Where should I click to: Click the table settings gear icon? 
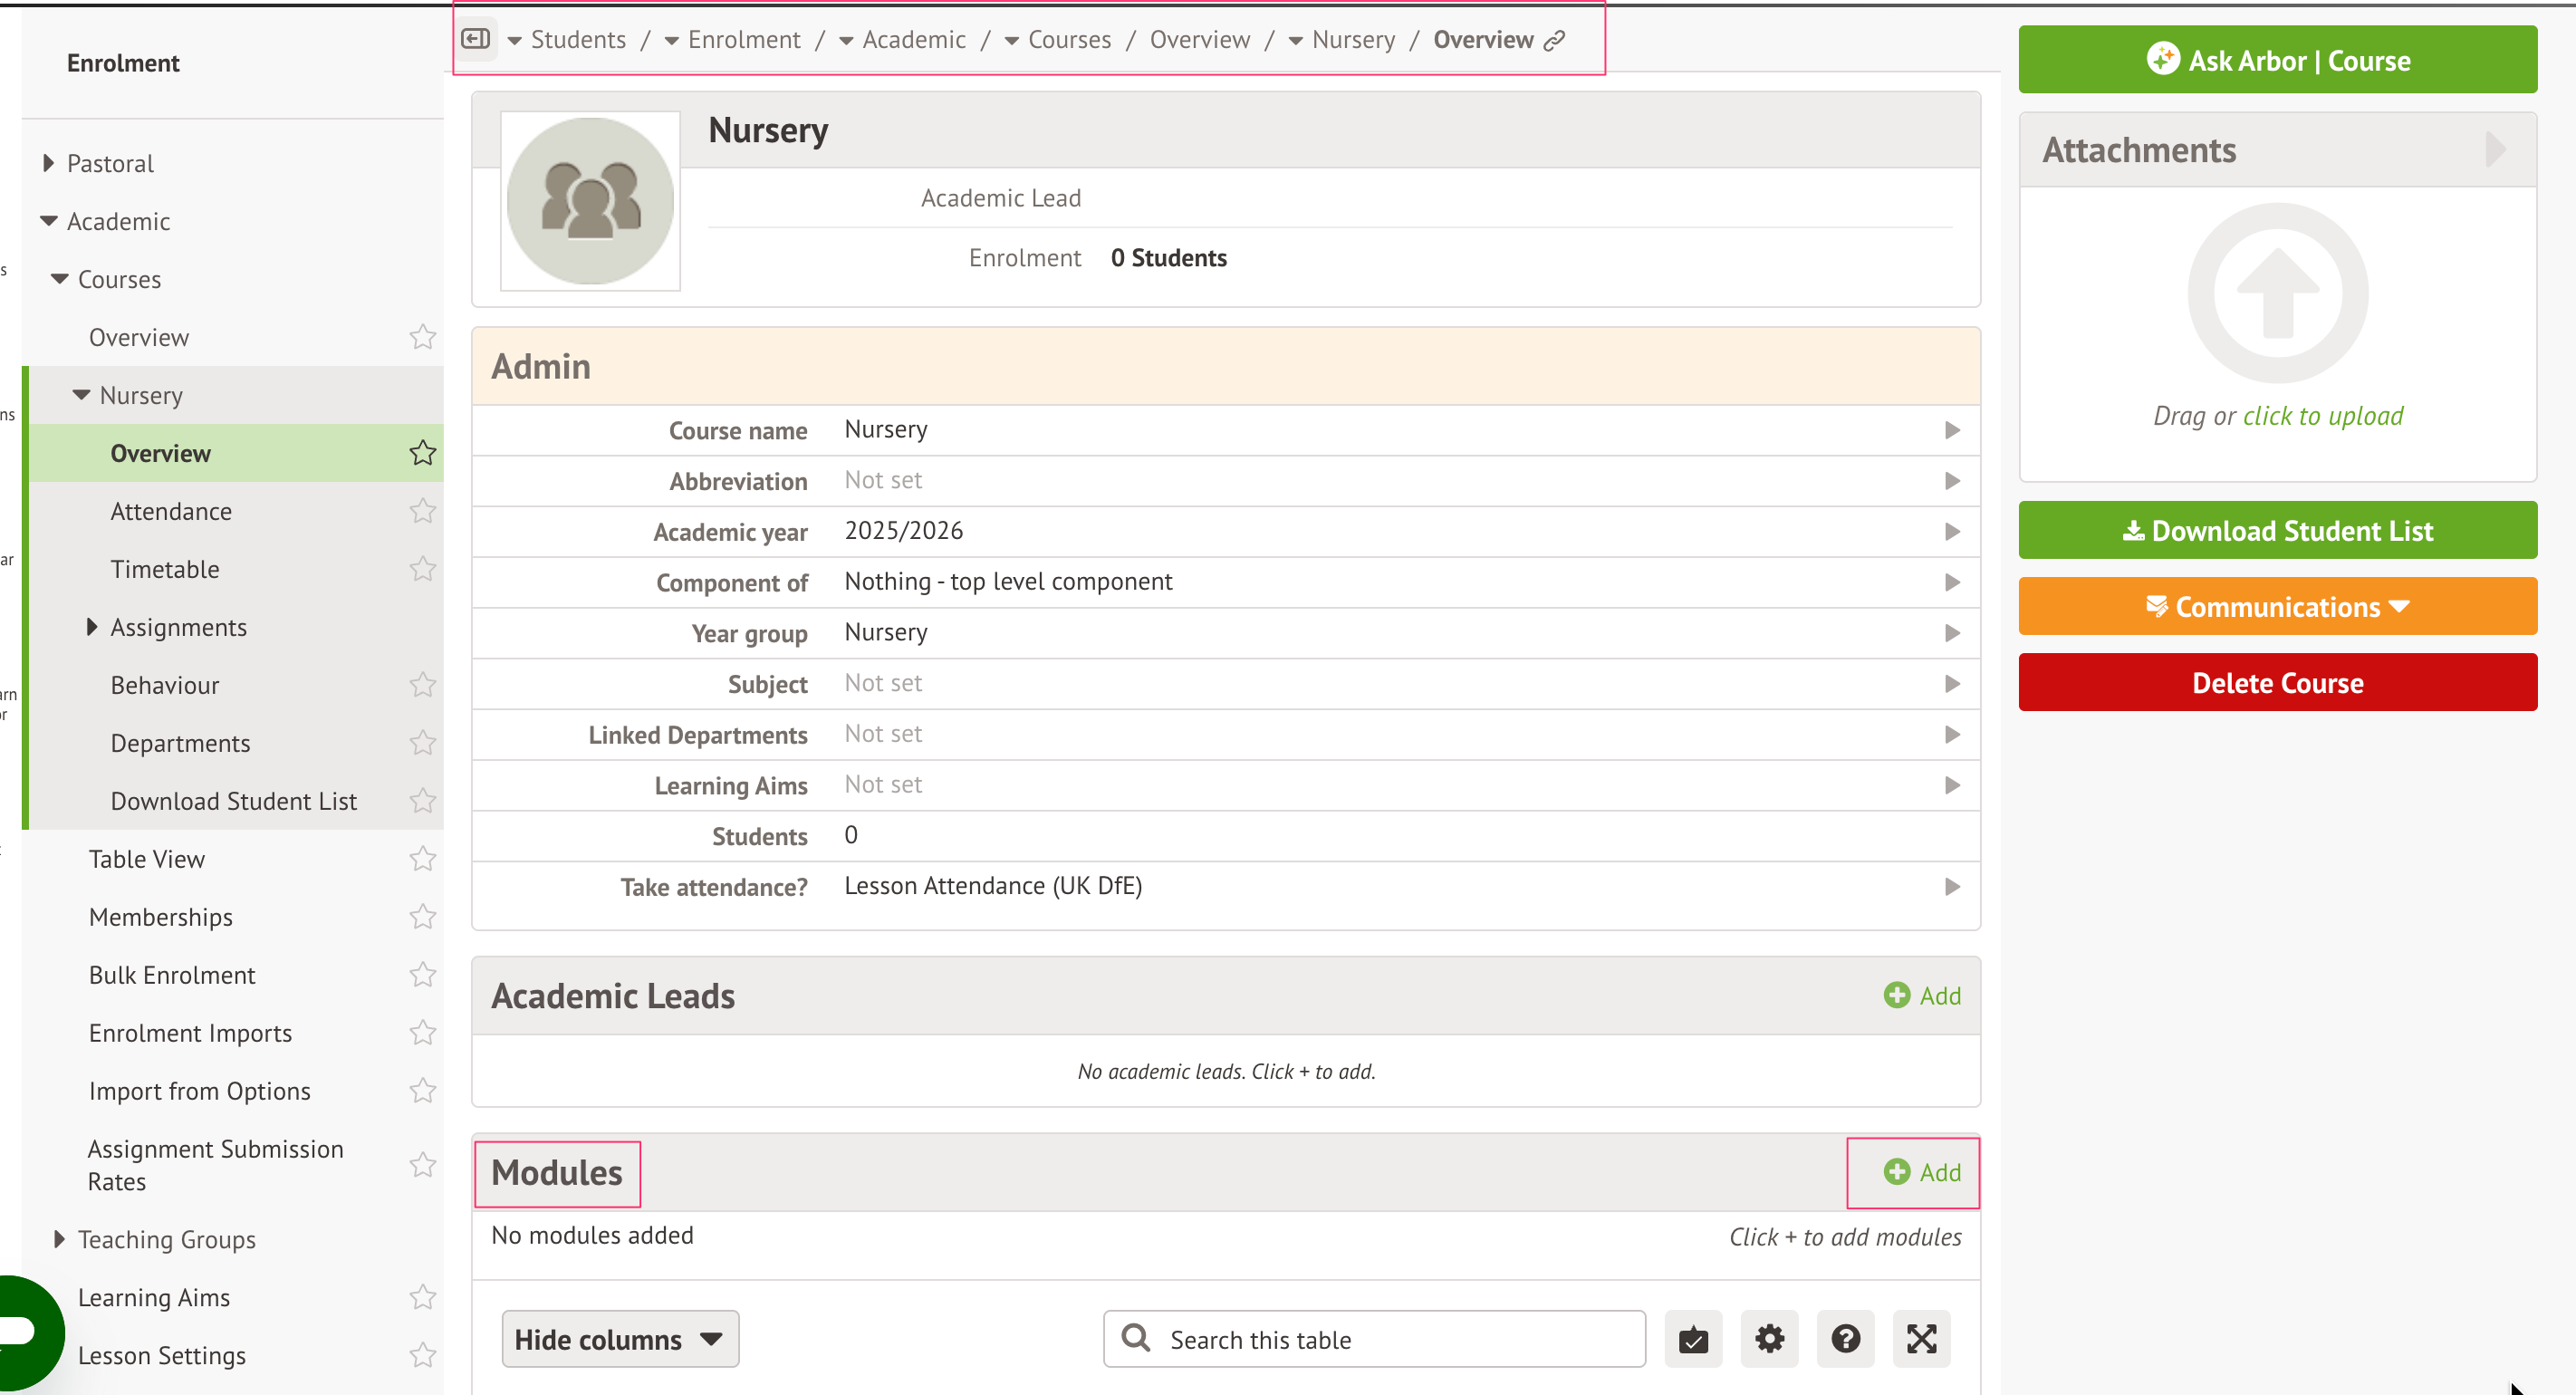pos(1769,1339)
